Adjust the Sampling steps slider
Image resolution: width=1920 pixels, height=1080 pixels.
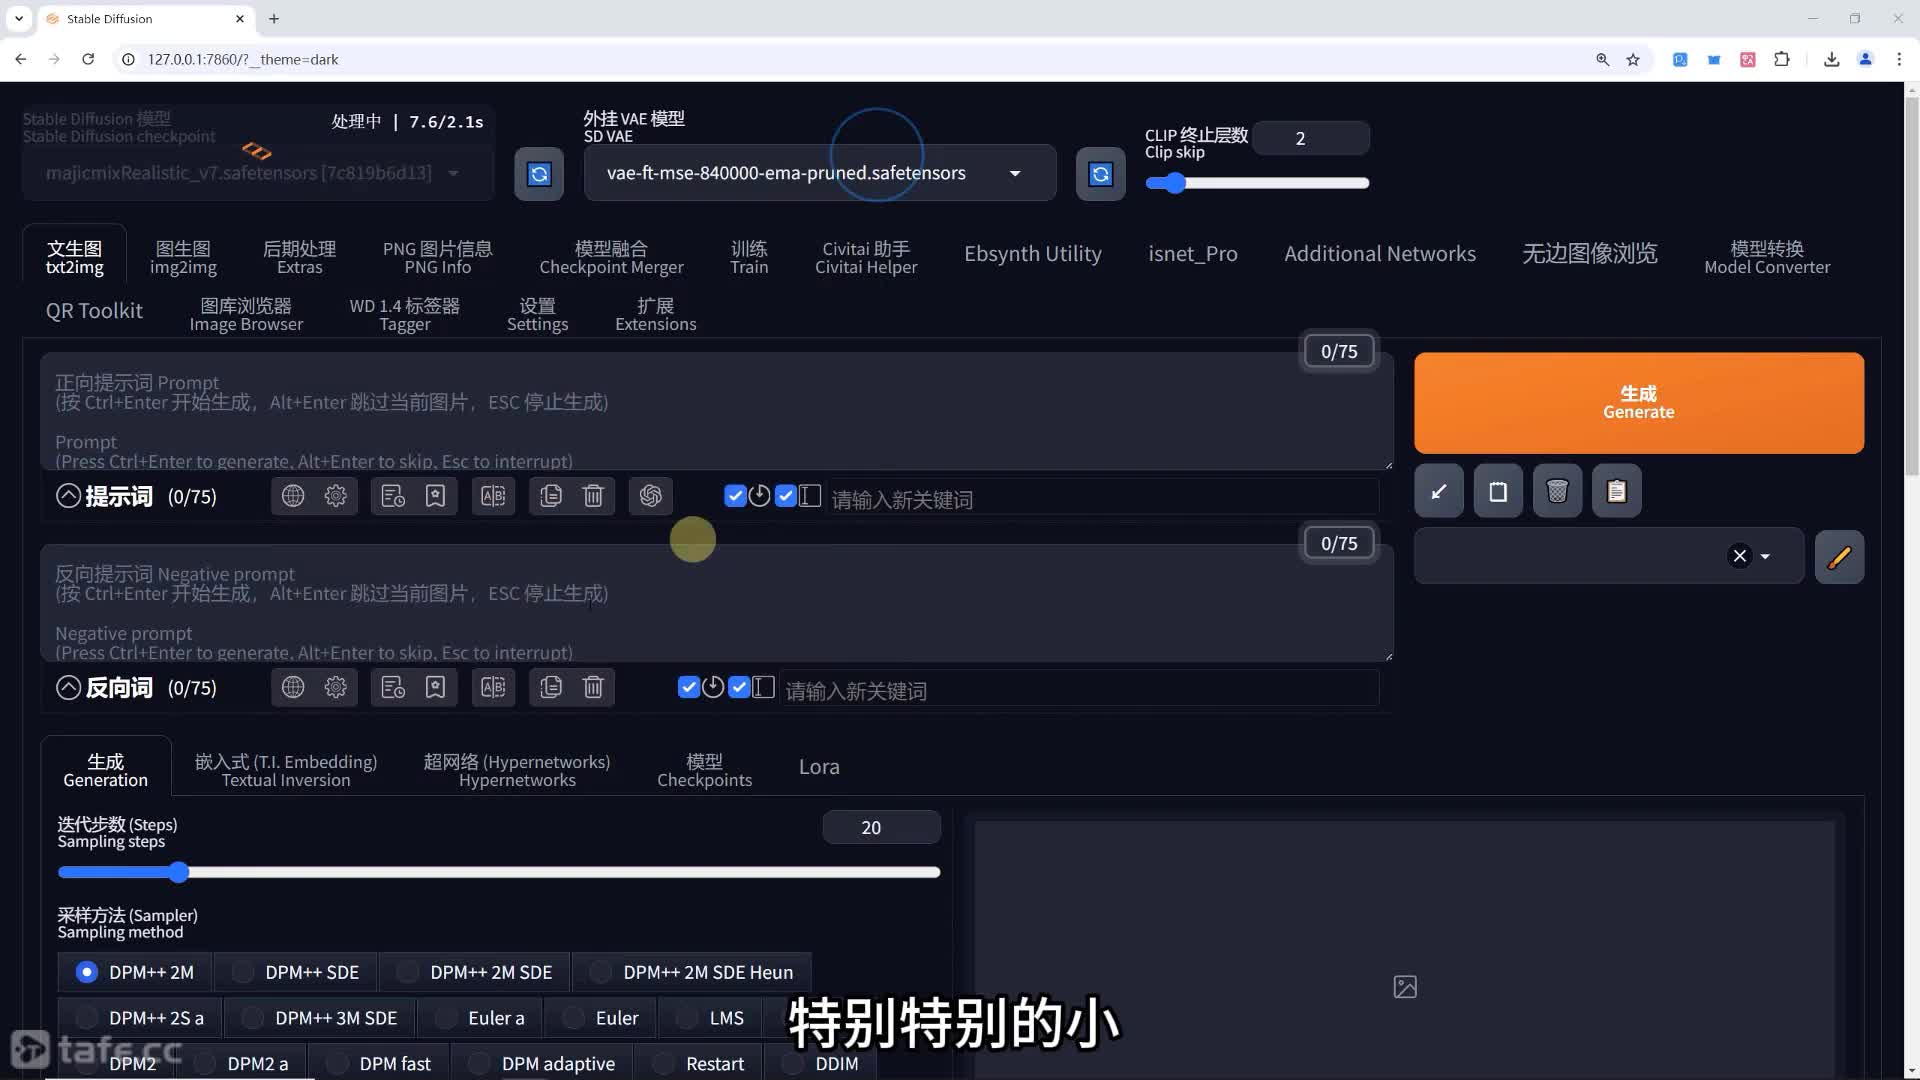(x=499, y=872)
